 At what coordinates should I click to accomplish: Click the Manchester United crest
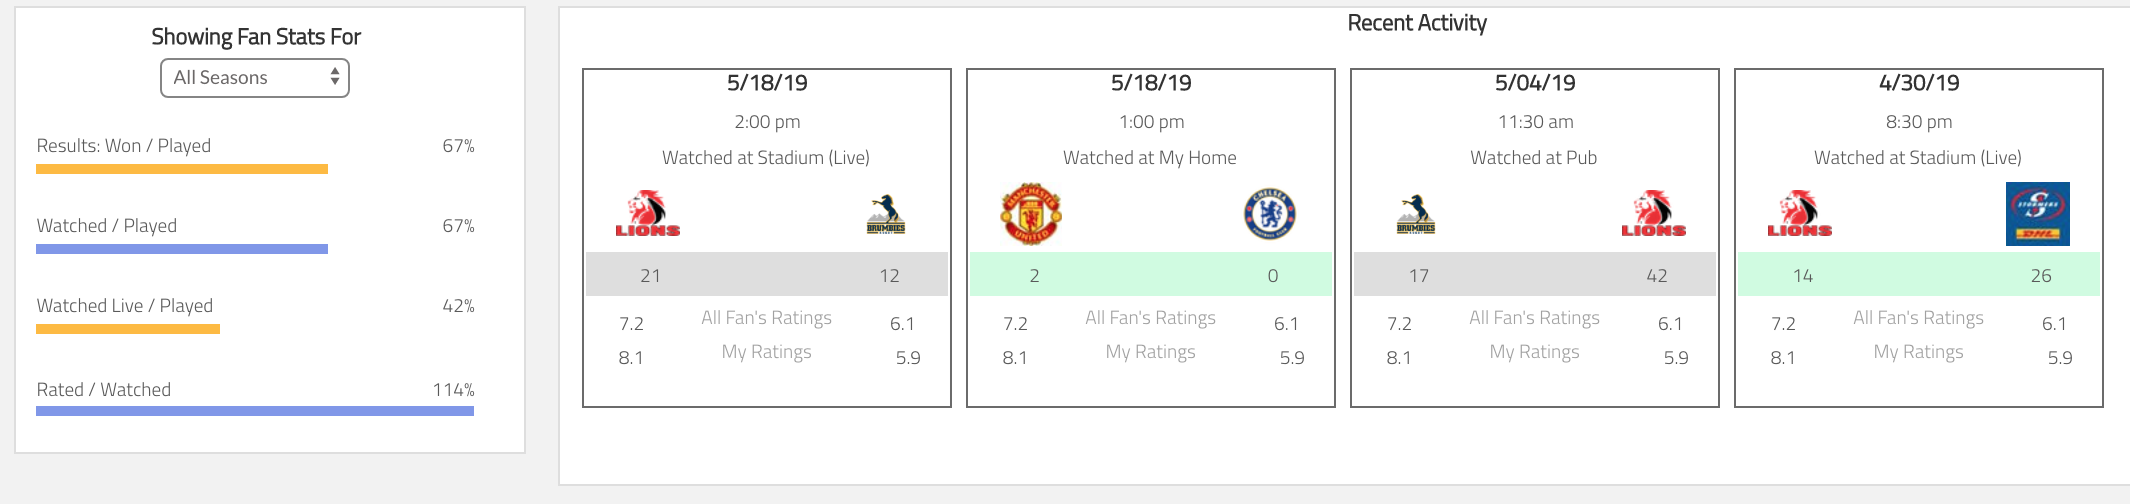1031,214
